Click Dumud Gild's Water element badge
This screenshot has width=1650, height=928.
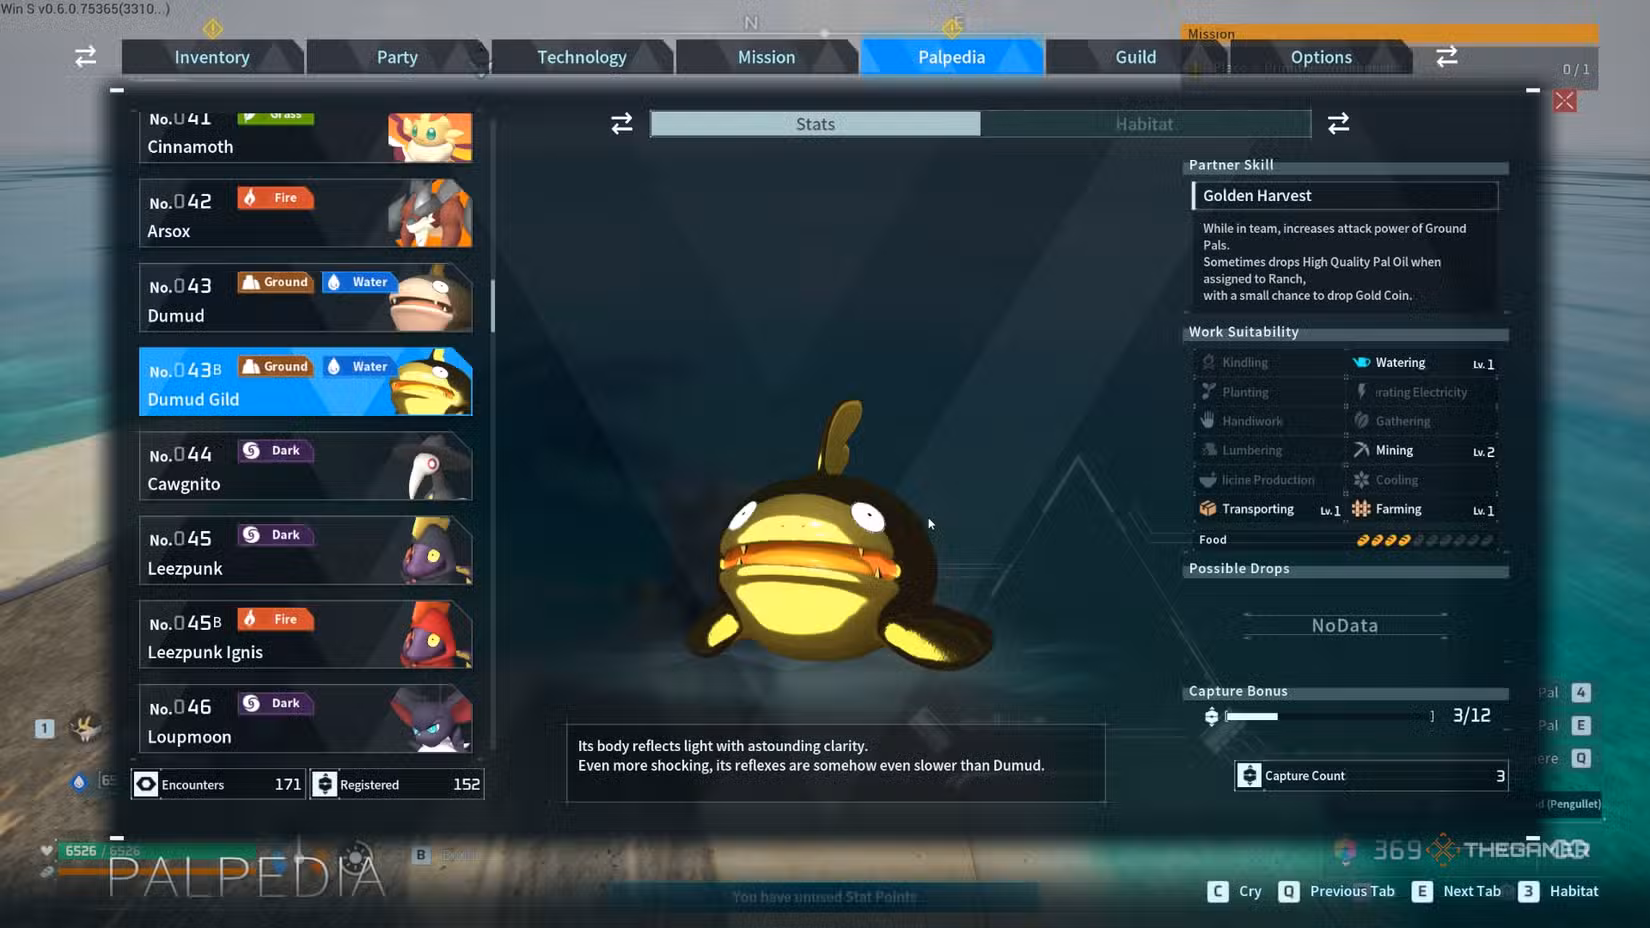tap(359, 366)
